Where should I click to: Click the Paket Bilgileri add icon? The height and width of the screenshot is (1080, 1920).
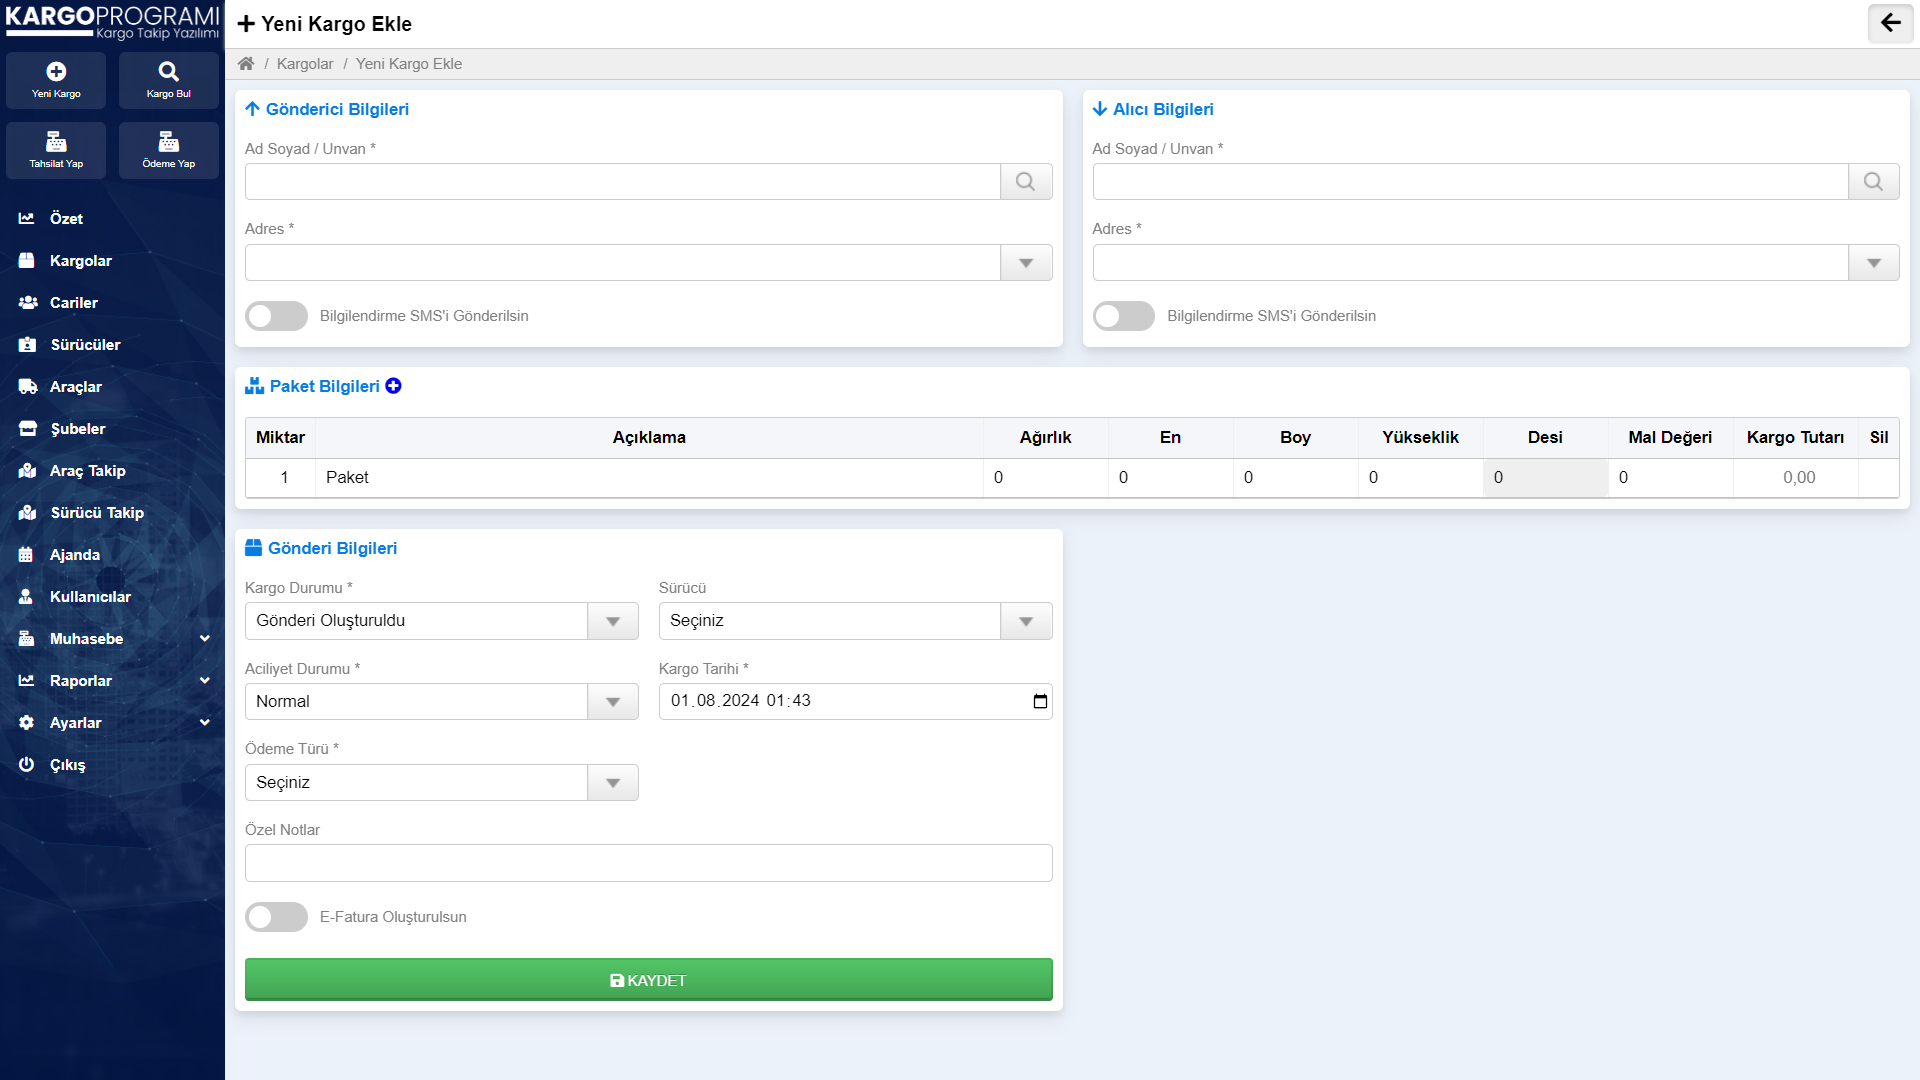point(392,385)
